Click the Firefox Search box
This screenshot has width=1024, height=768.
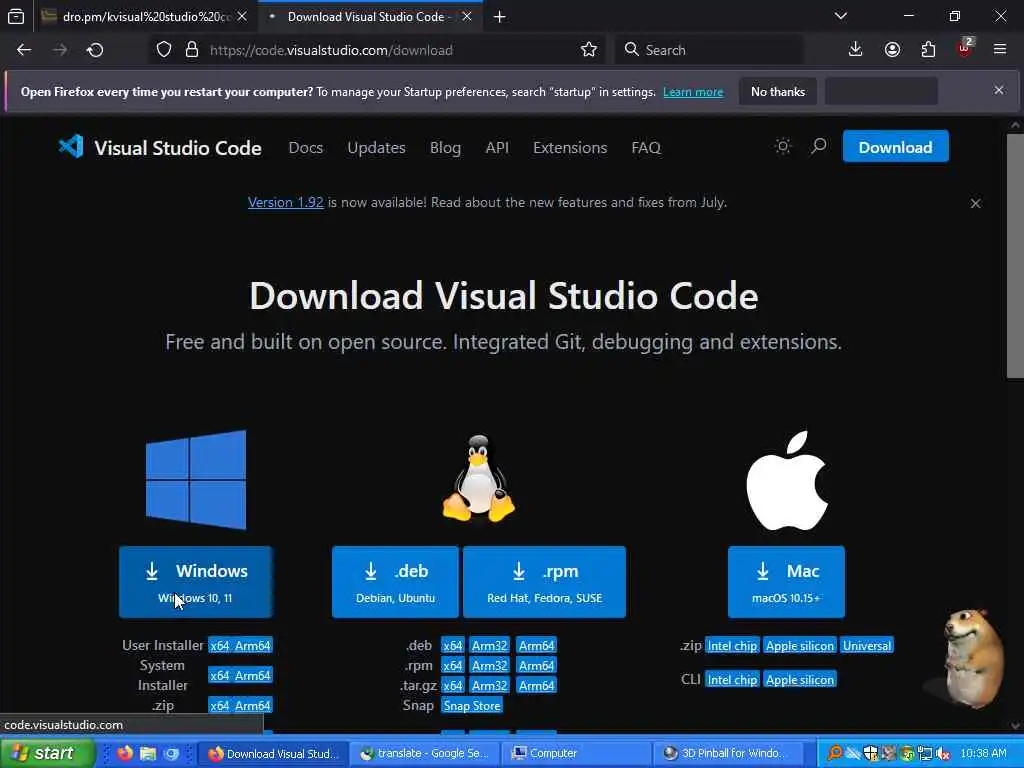[x=709, y=50]
